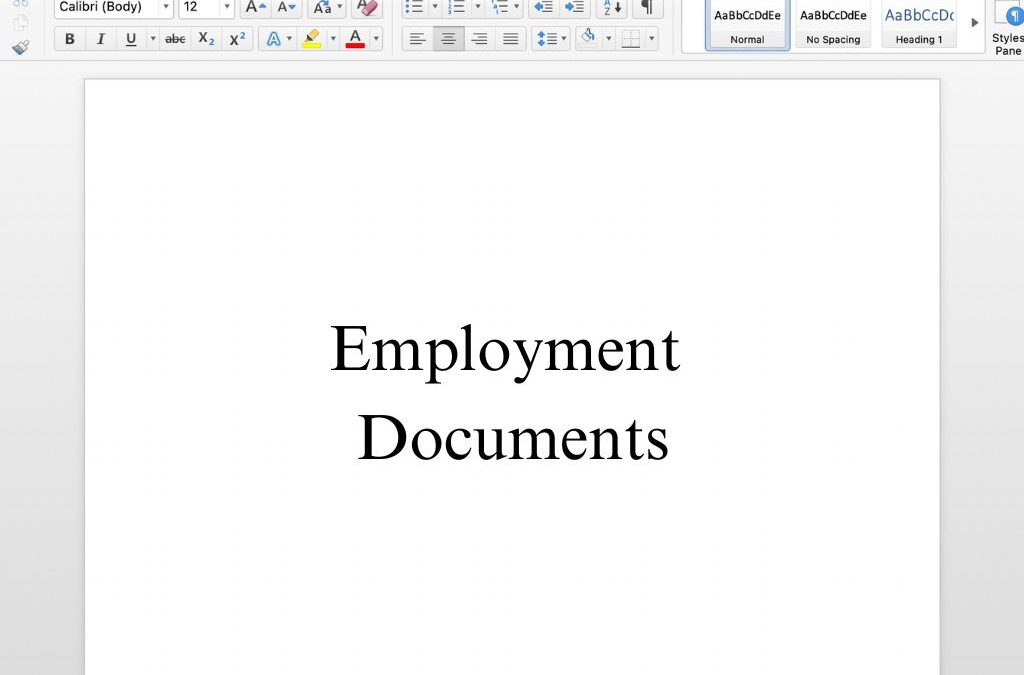
Task: Align text left
Action: tap(417, 39)
